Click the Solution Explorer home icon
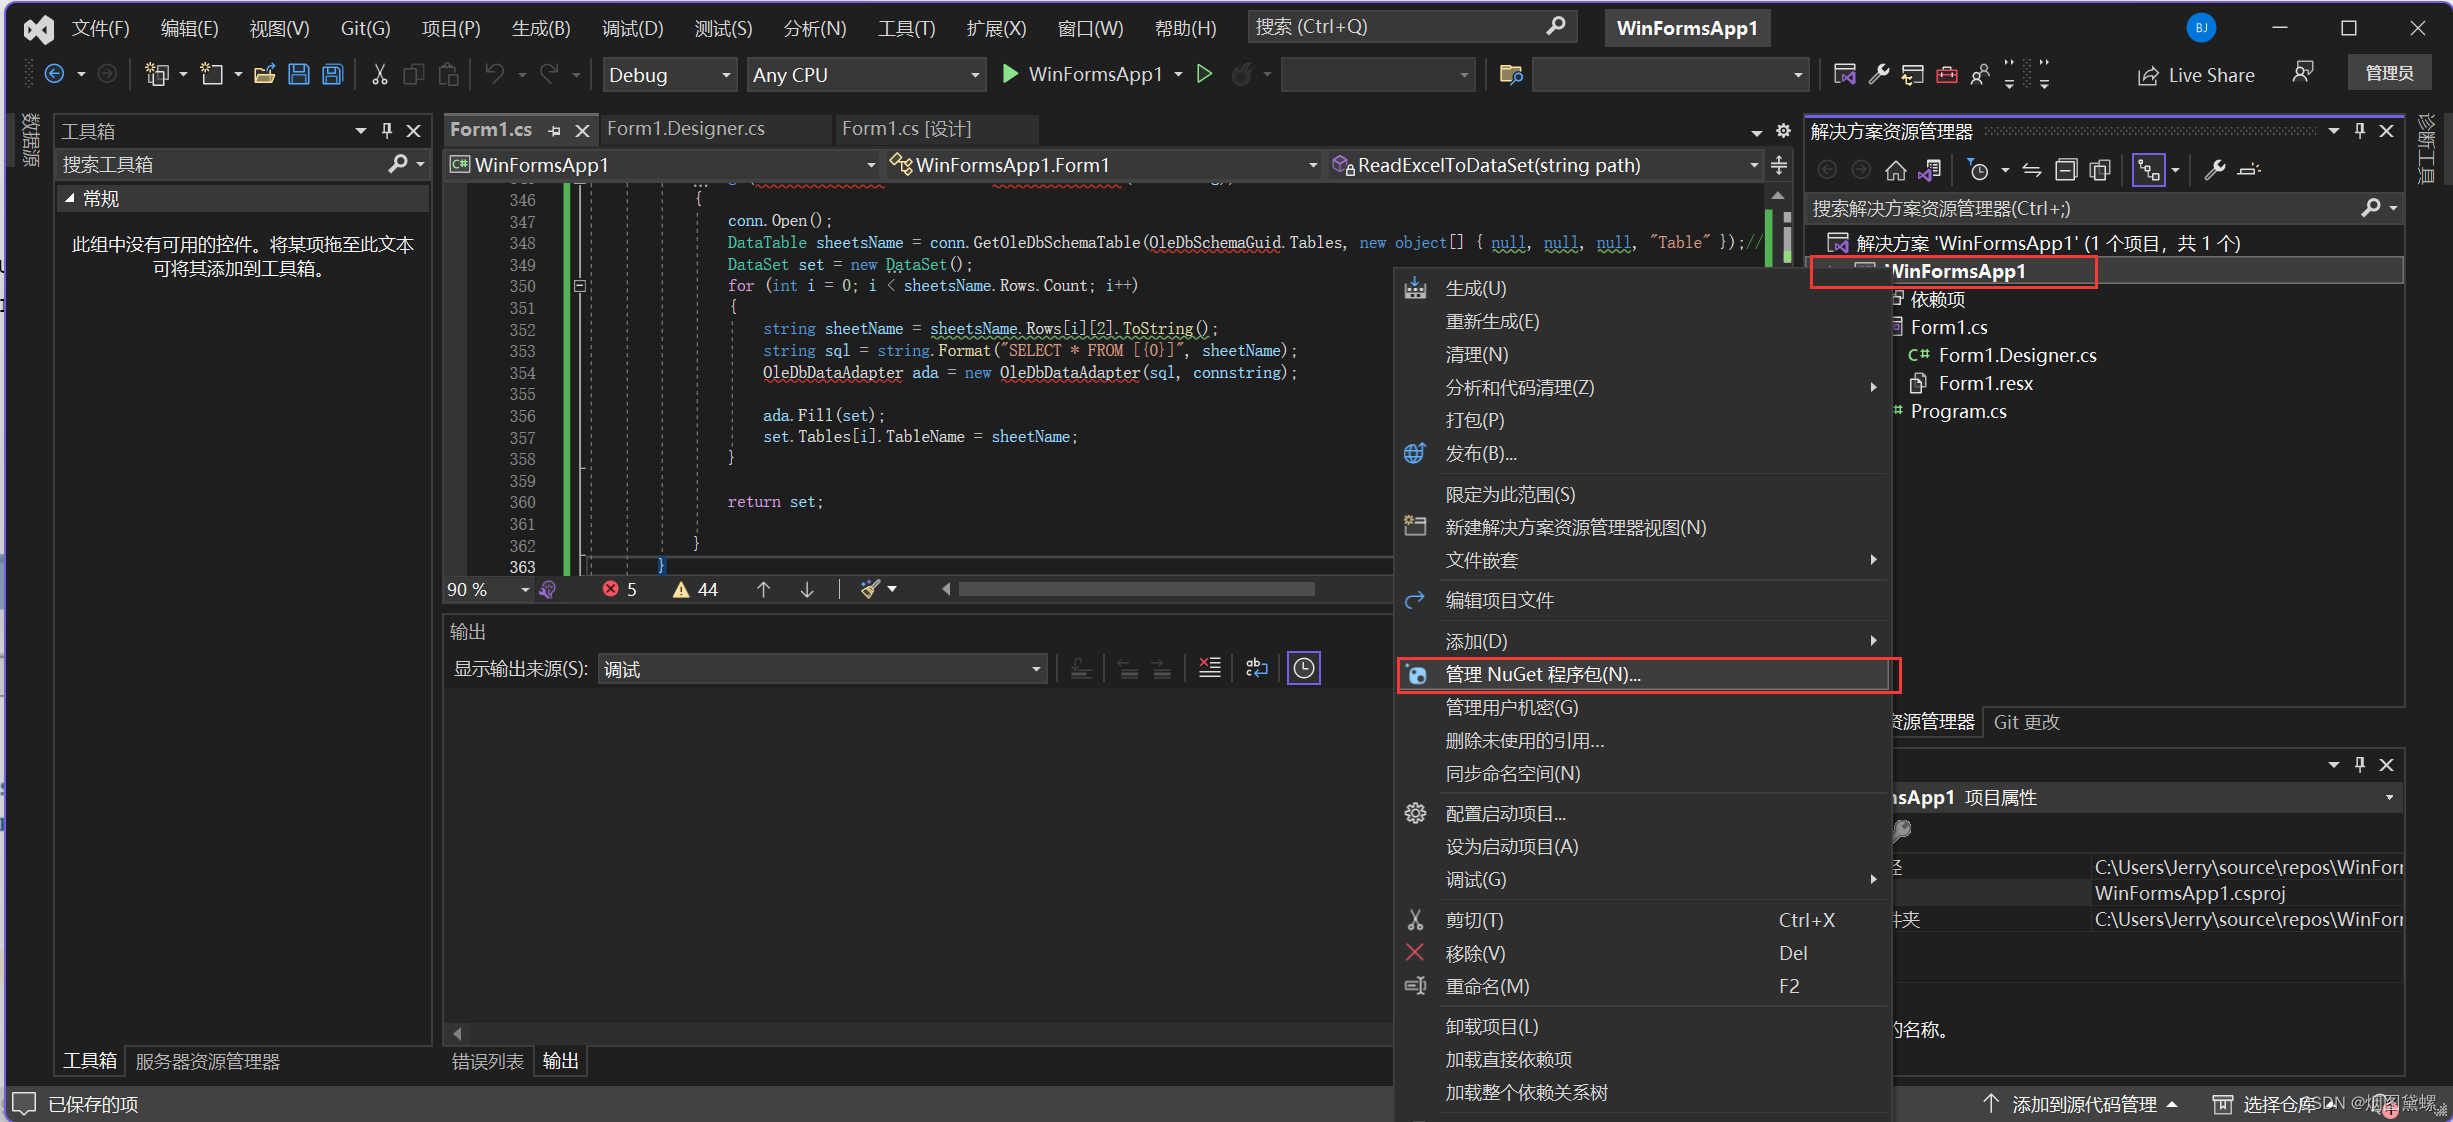 click(x=1895, y=170)
